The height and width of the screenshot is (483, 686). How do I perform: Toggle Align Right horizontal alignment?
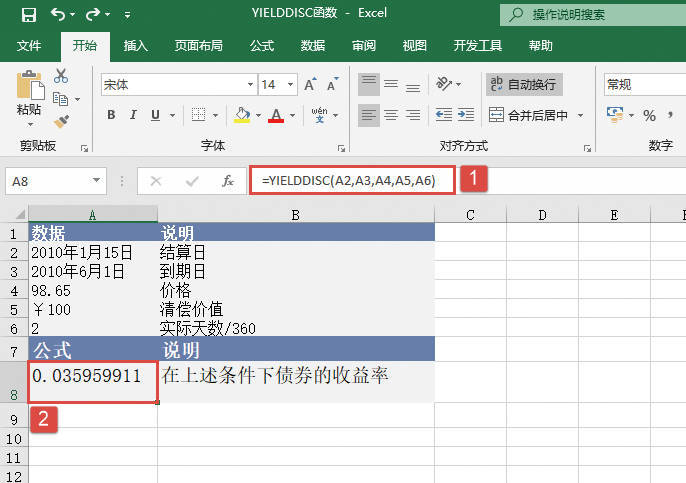click(x=413, y=116)
